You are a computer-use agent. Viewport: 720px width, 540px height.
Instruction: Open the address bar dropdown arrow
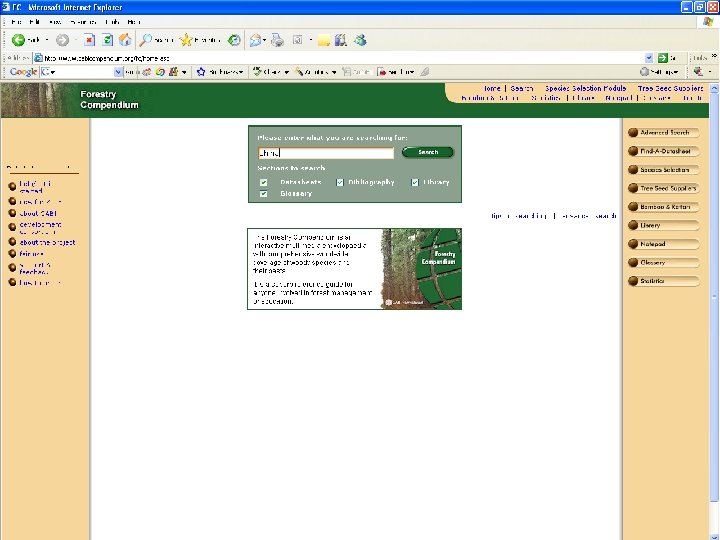coord(648,58)
